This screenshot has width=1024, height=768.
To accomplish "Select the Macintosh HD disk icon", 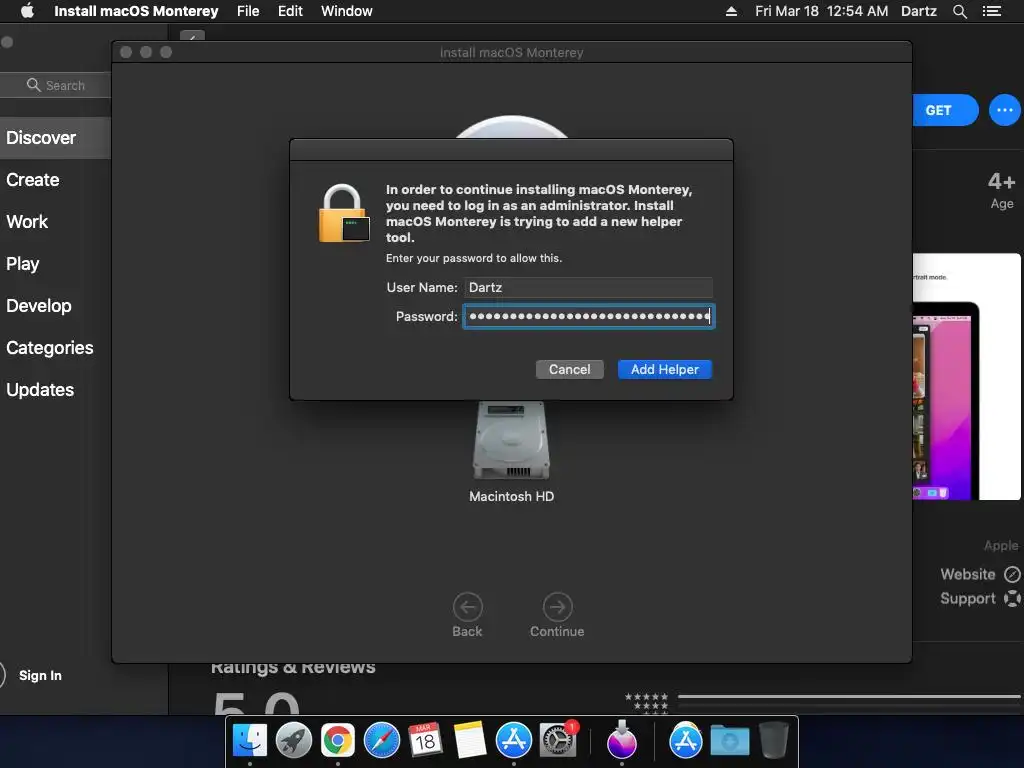I will point(511,441).
